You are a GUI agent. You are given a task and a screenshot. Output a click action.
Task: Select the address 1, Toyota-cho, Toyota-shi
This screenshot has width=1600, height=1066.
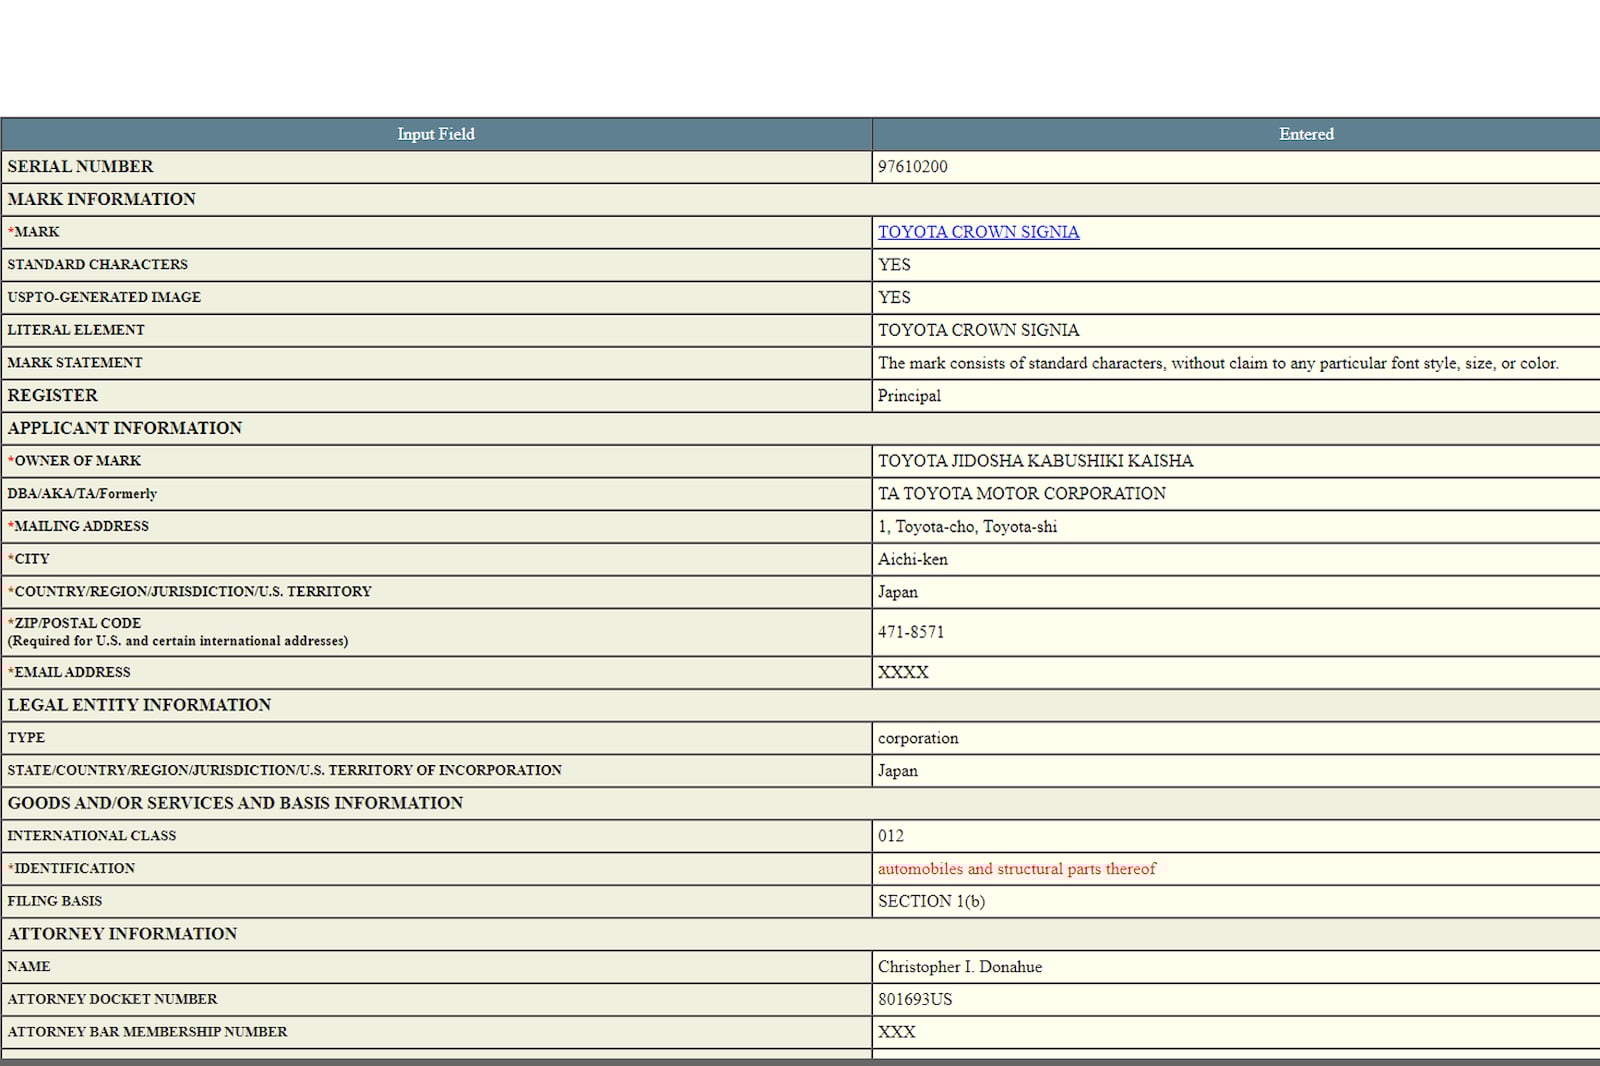pos(967,527)
